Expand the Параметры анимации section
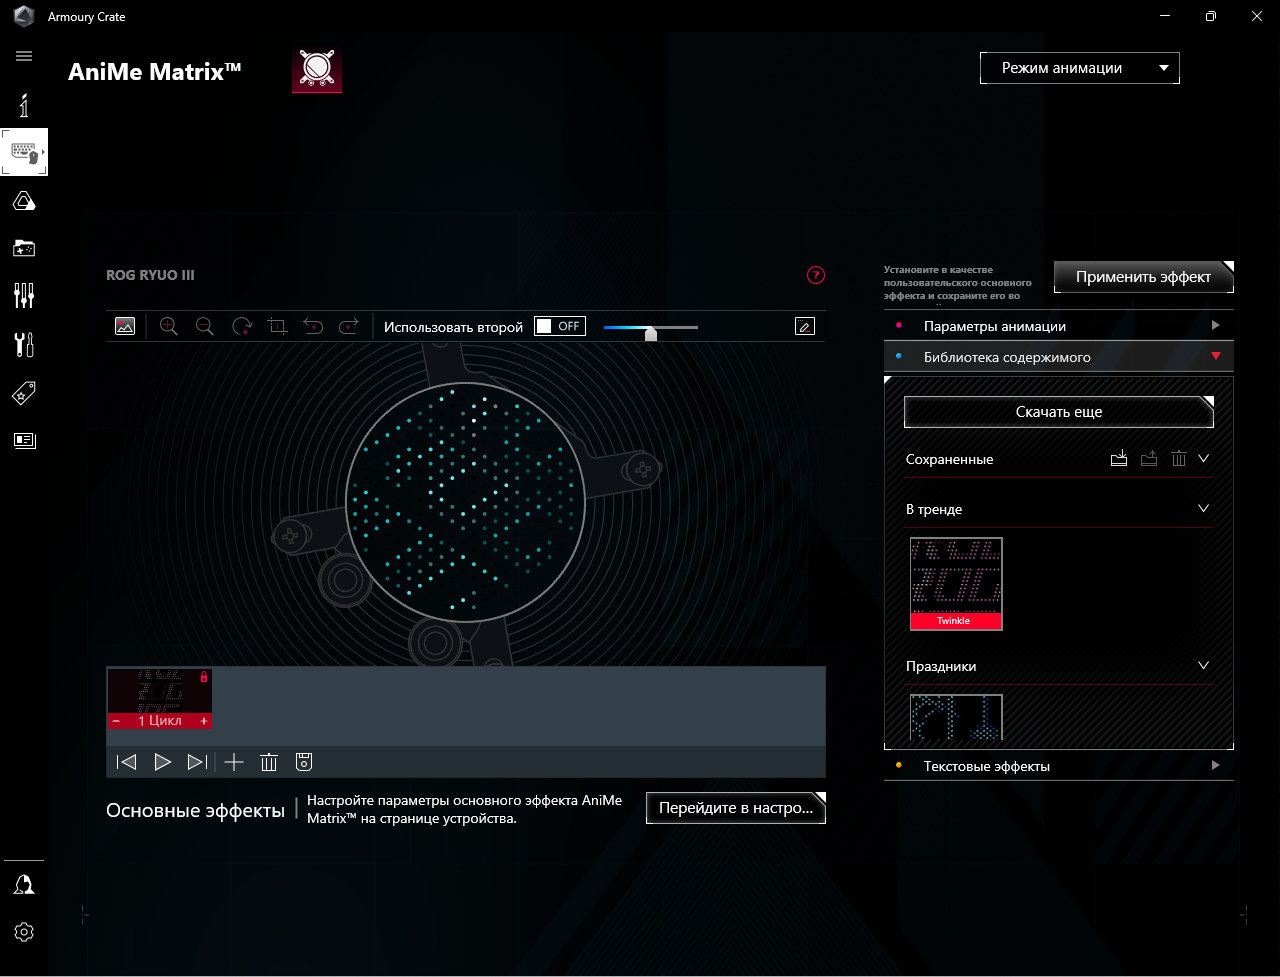 pos(1059,326)
